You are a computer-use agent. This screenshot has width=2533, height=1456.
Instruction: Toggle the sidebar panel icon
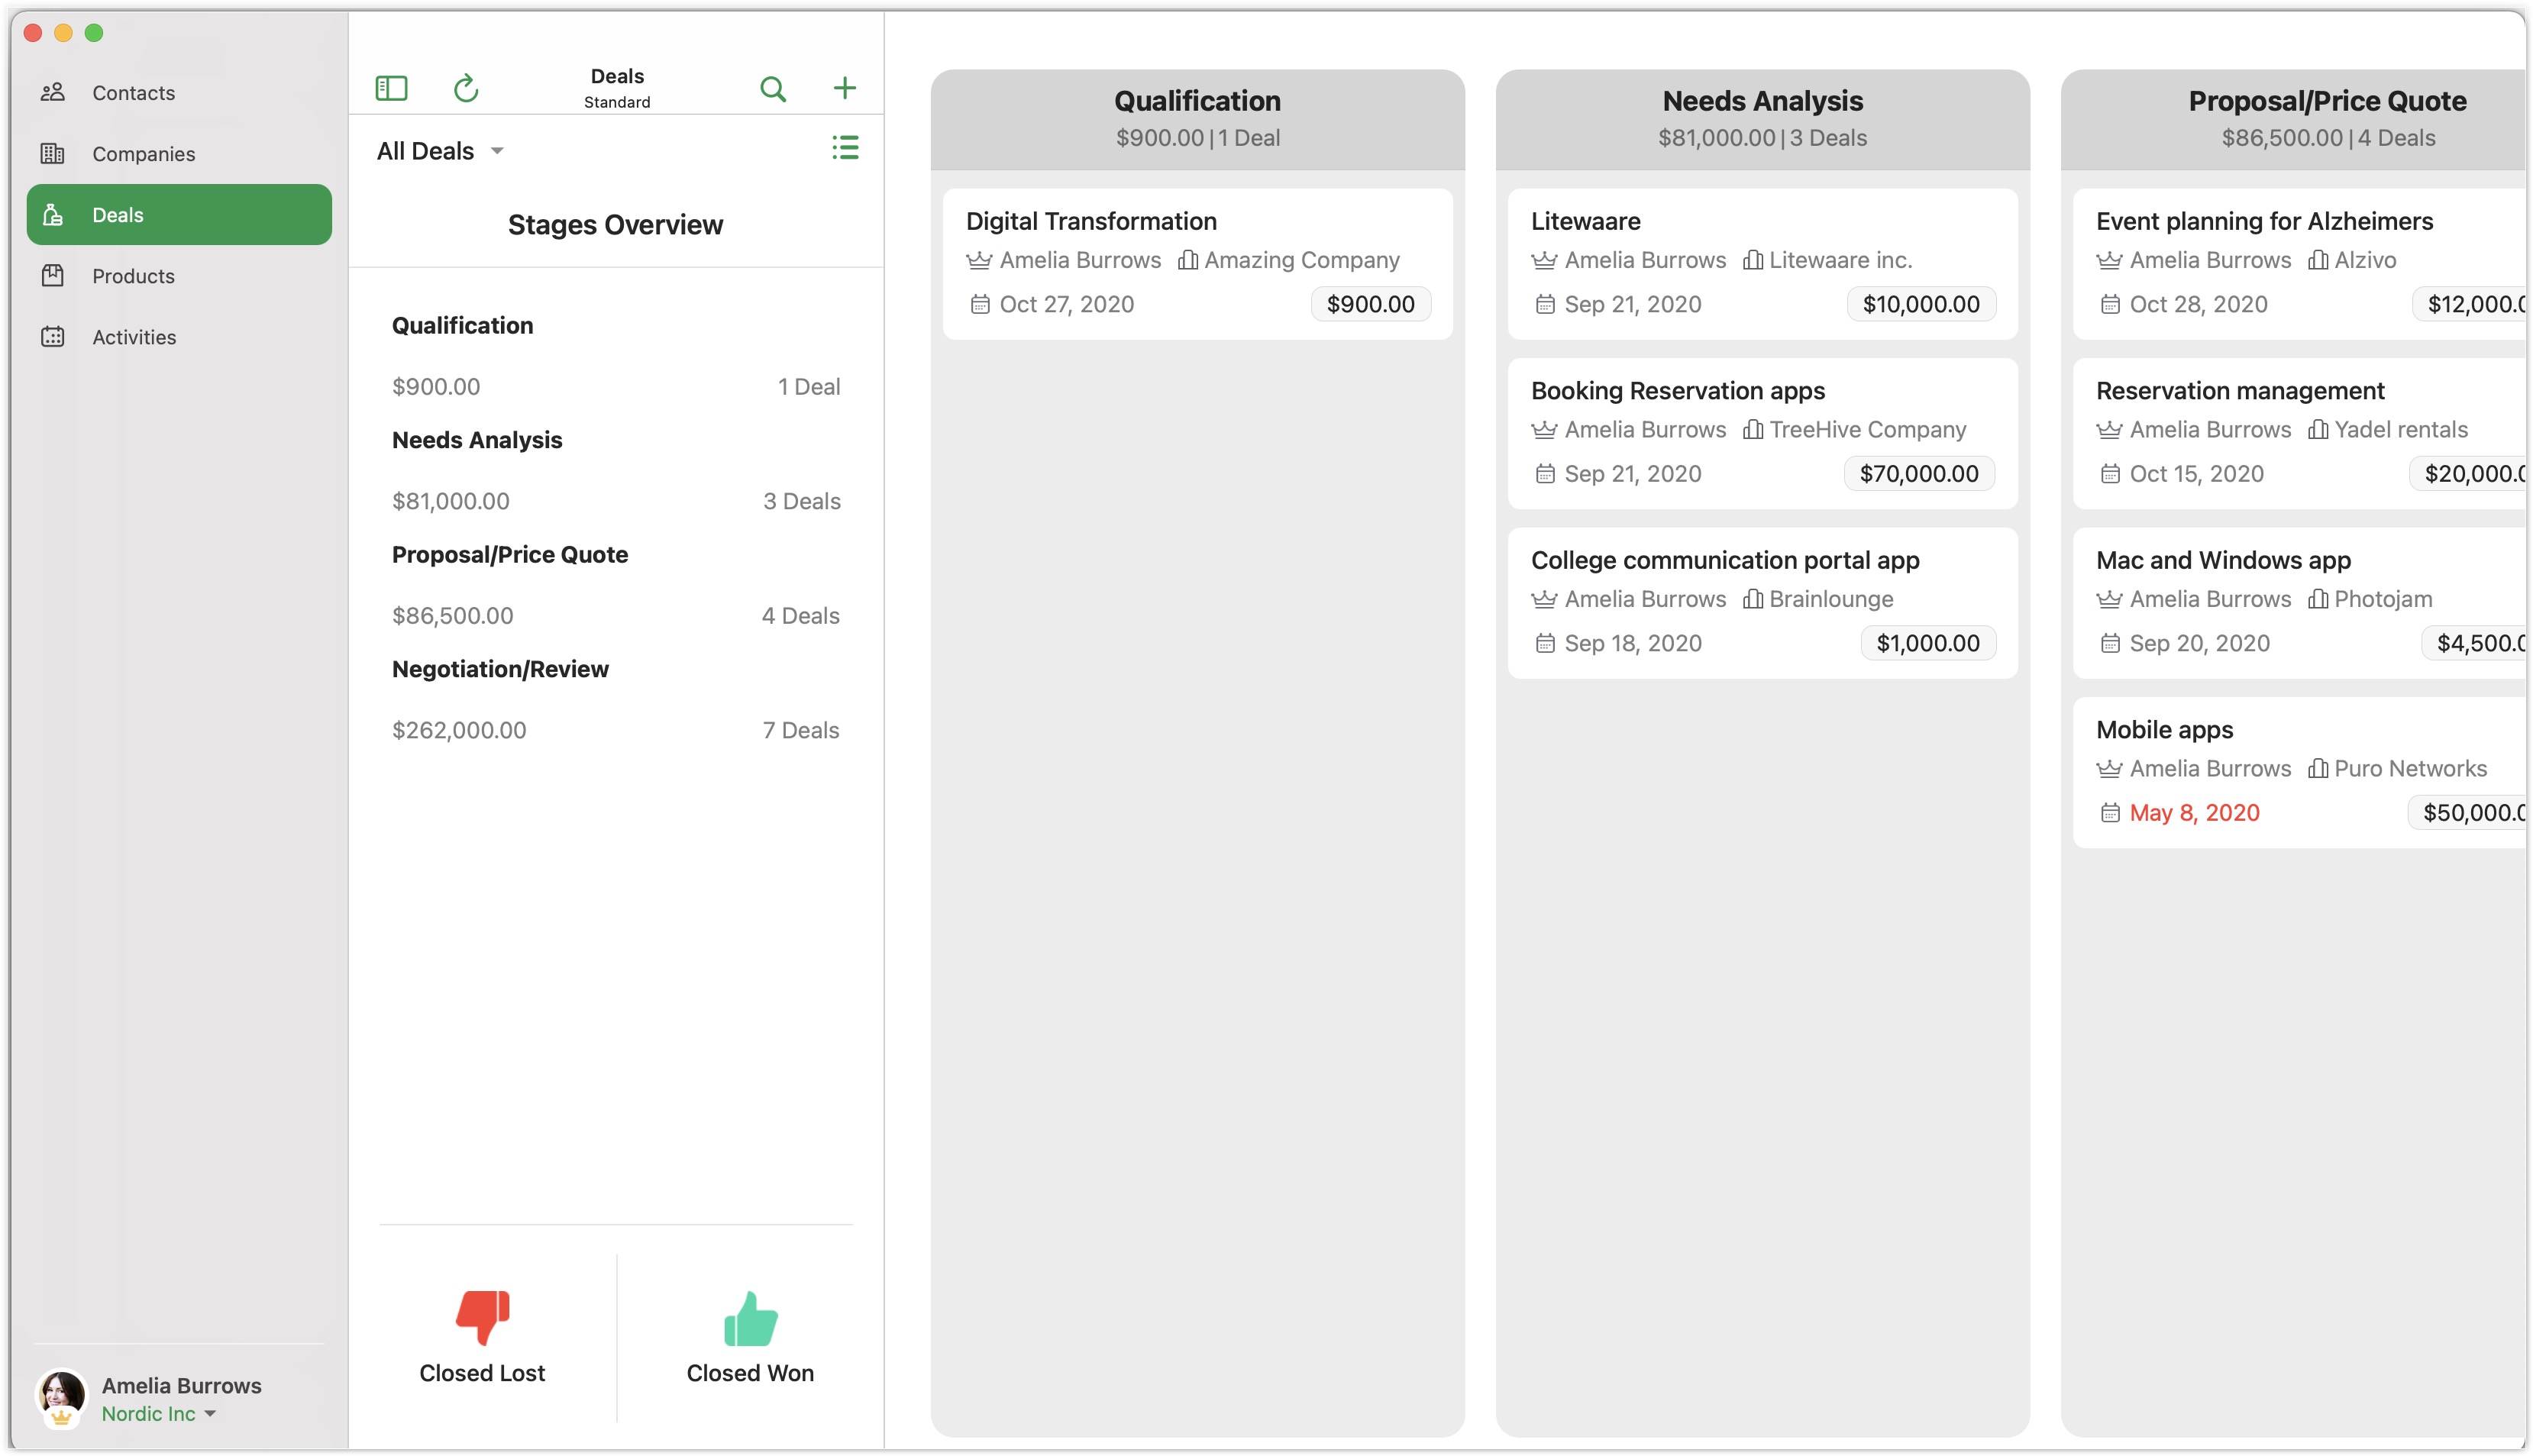coord(391,88)
